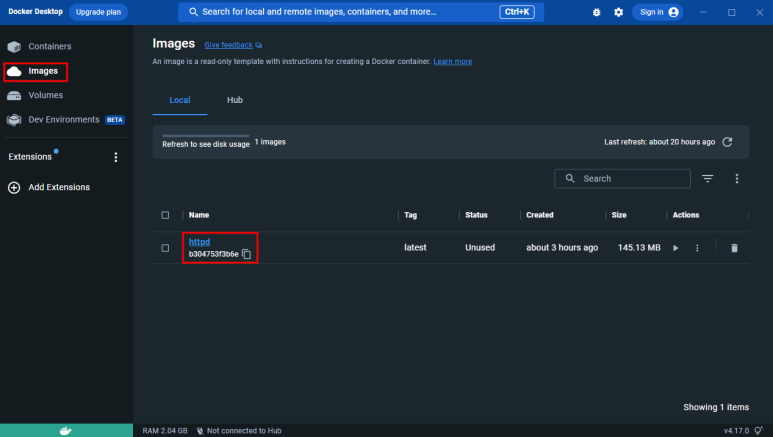This screenshot has height=437, width=773.
Task: Click the '1 images' count text
Action: [x=270, y=142]
